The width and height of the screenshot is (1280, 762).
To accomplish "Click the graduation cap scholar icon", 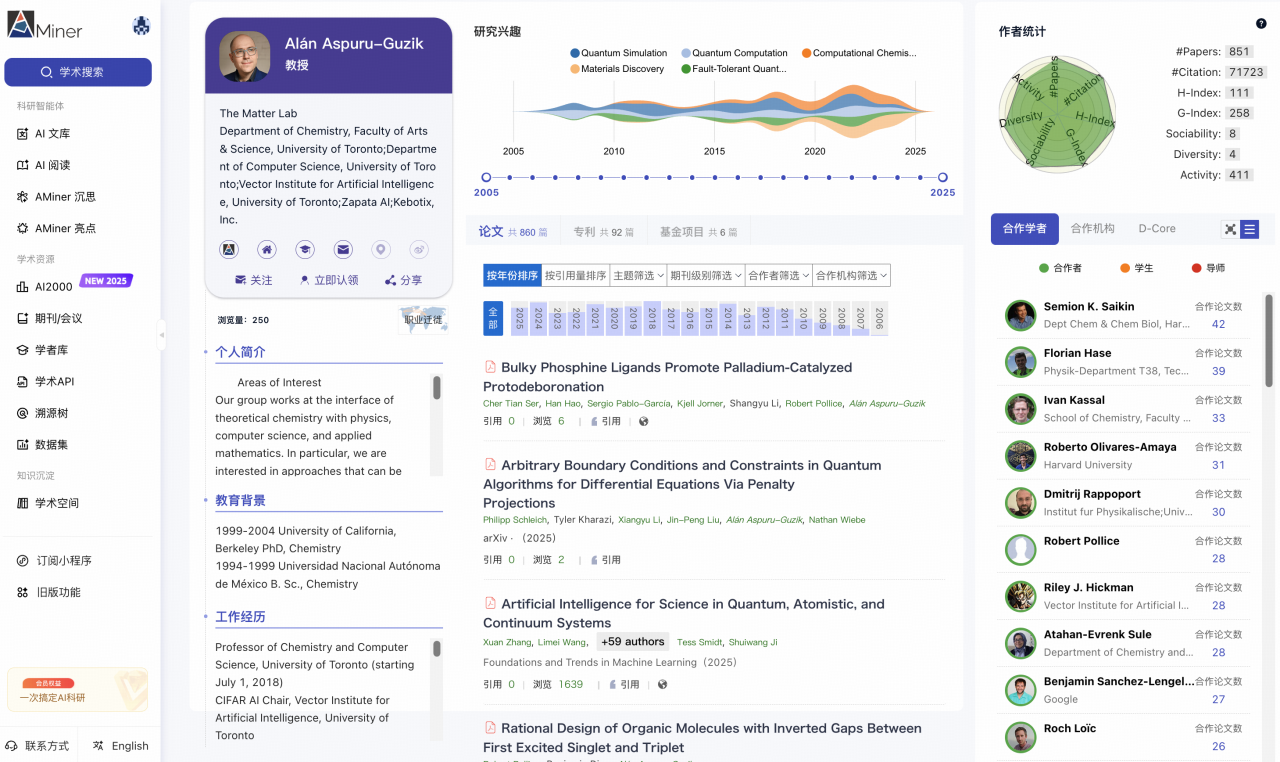I will tap(305, 249).
